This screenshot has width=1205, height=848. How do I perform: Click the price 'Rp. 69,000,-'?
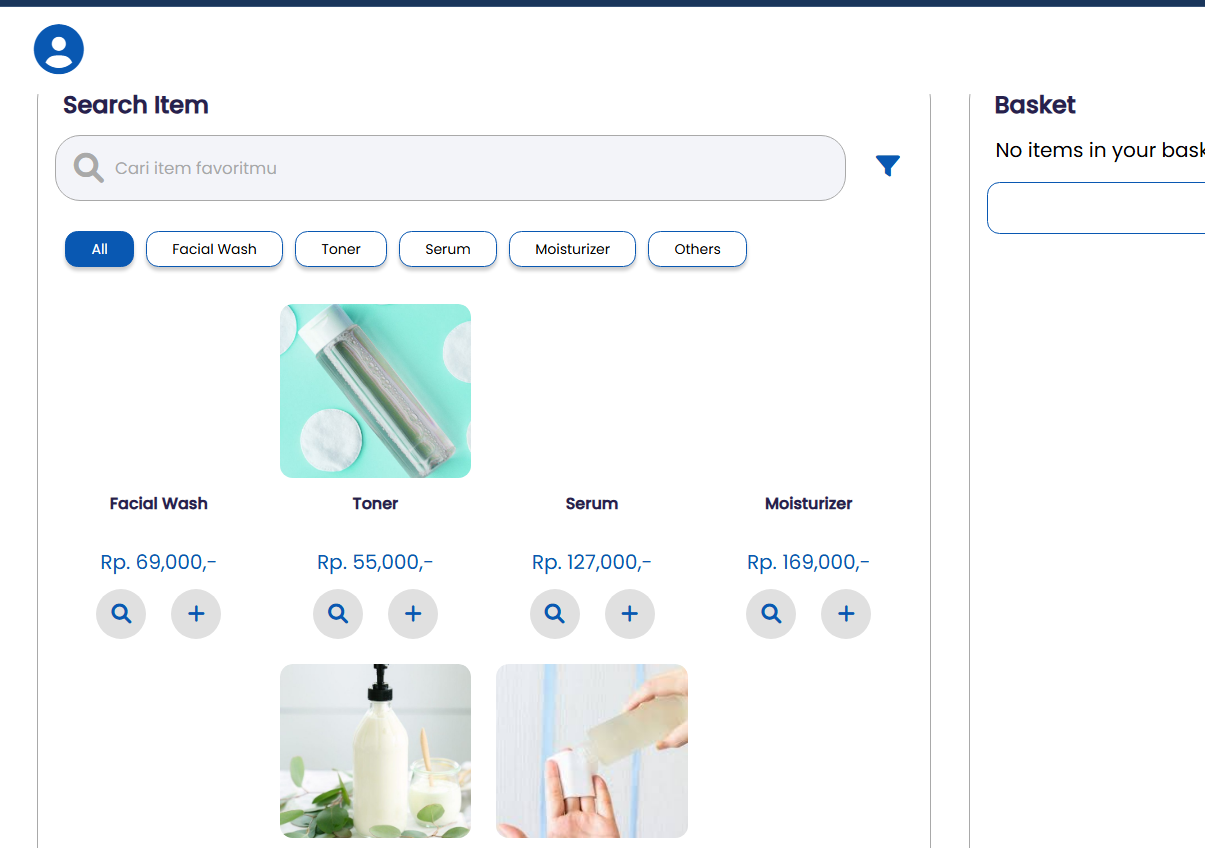[158, 562]
